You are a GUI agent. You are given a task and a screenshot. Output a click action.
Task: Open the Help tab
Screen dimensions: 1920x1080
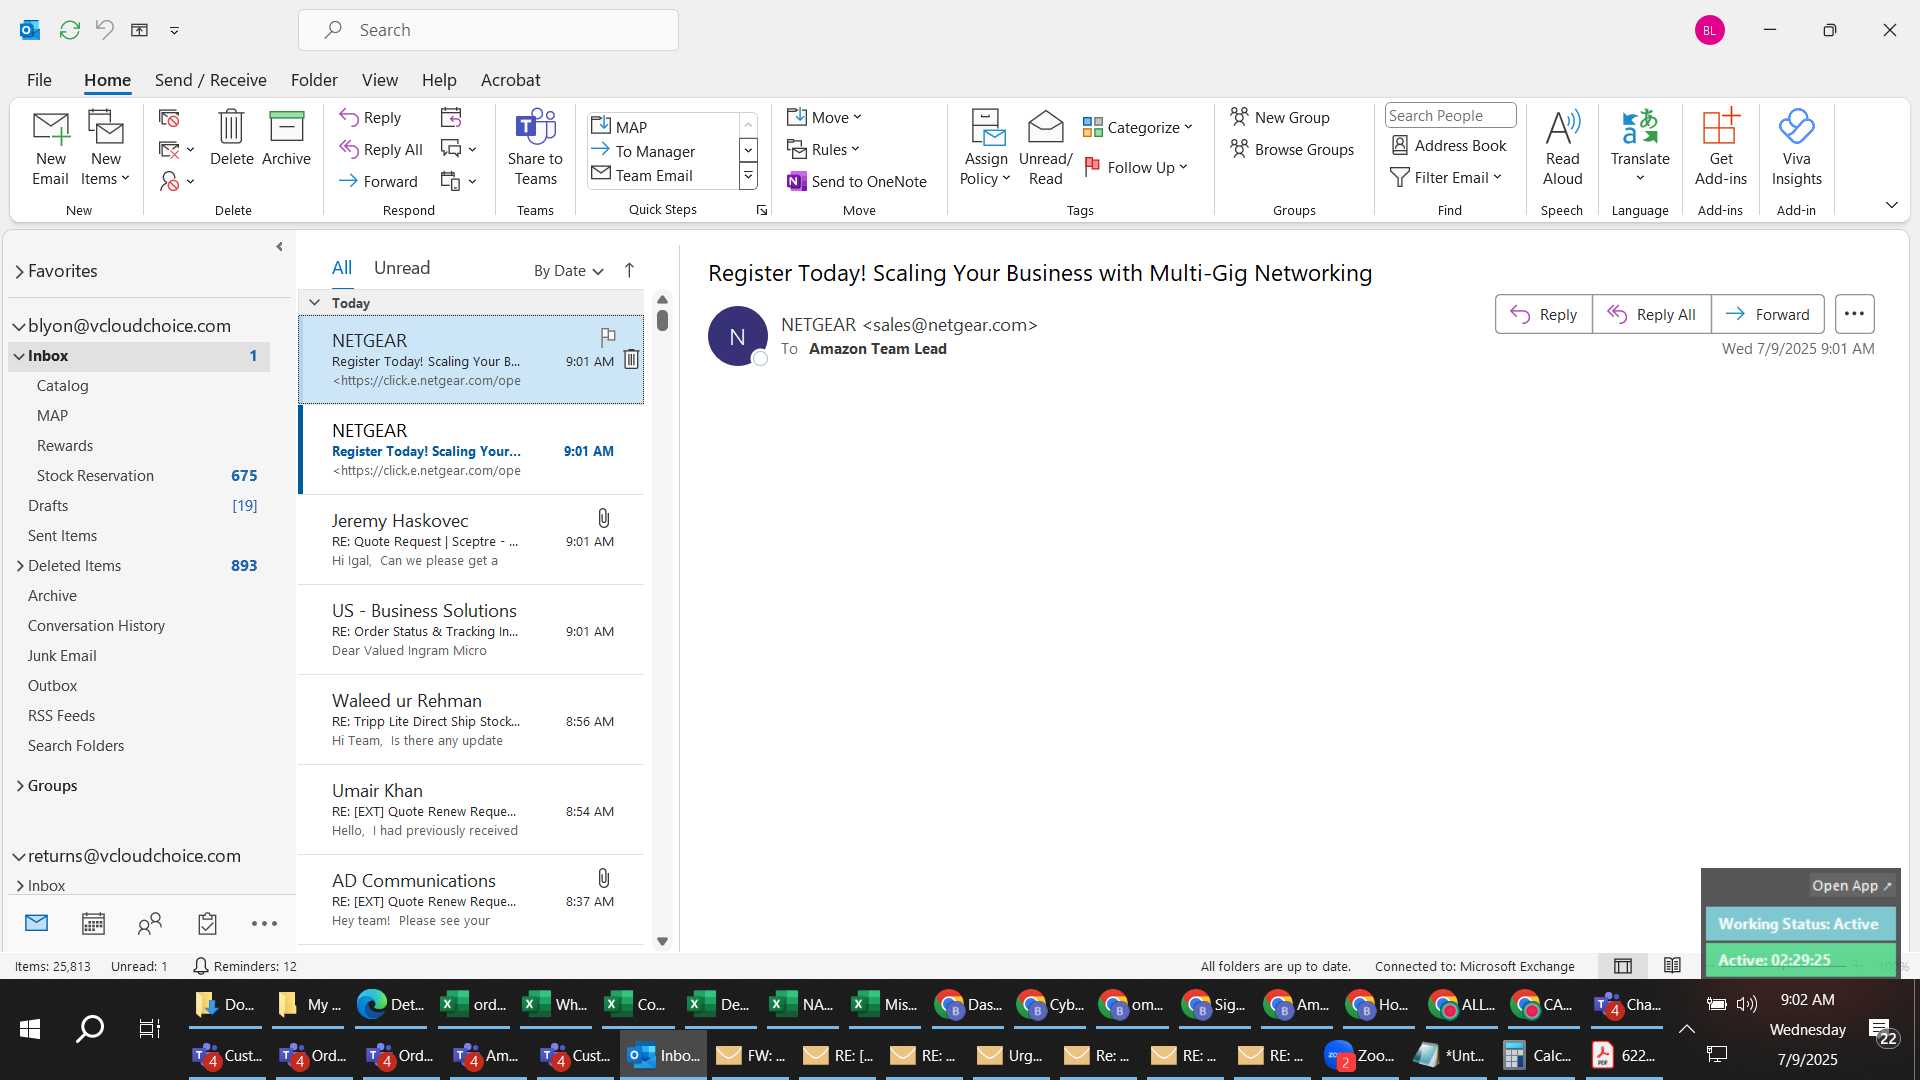coord(439,80)
